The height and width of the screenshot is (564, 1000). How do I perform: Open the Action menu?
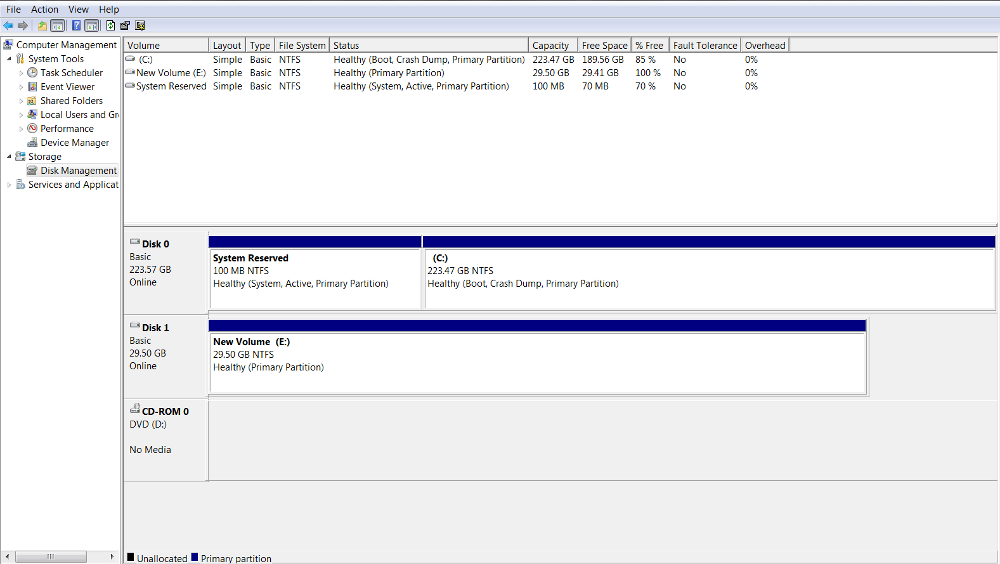(45, 9)
